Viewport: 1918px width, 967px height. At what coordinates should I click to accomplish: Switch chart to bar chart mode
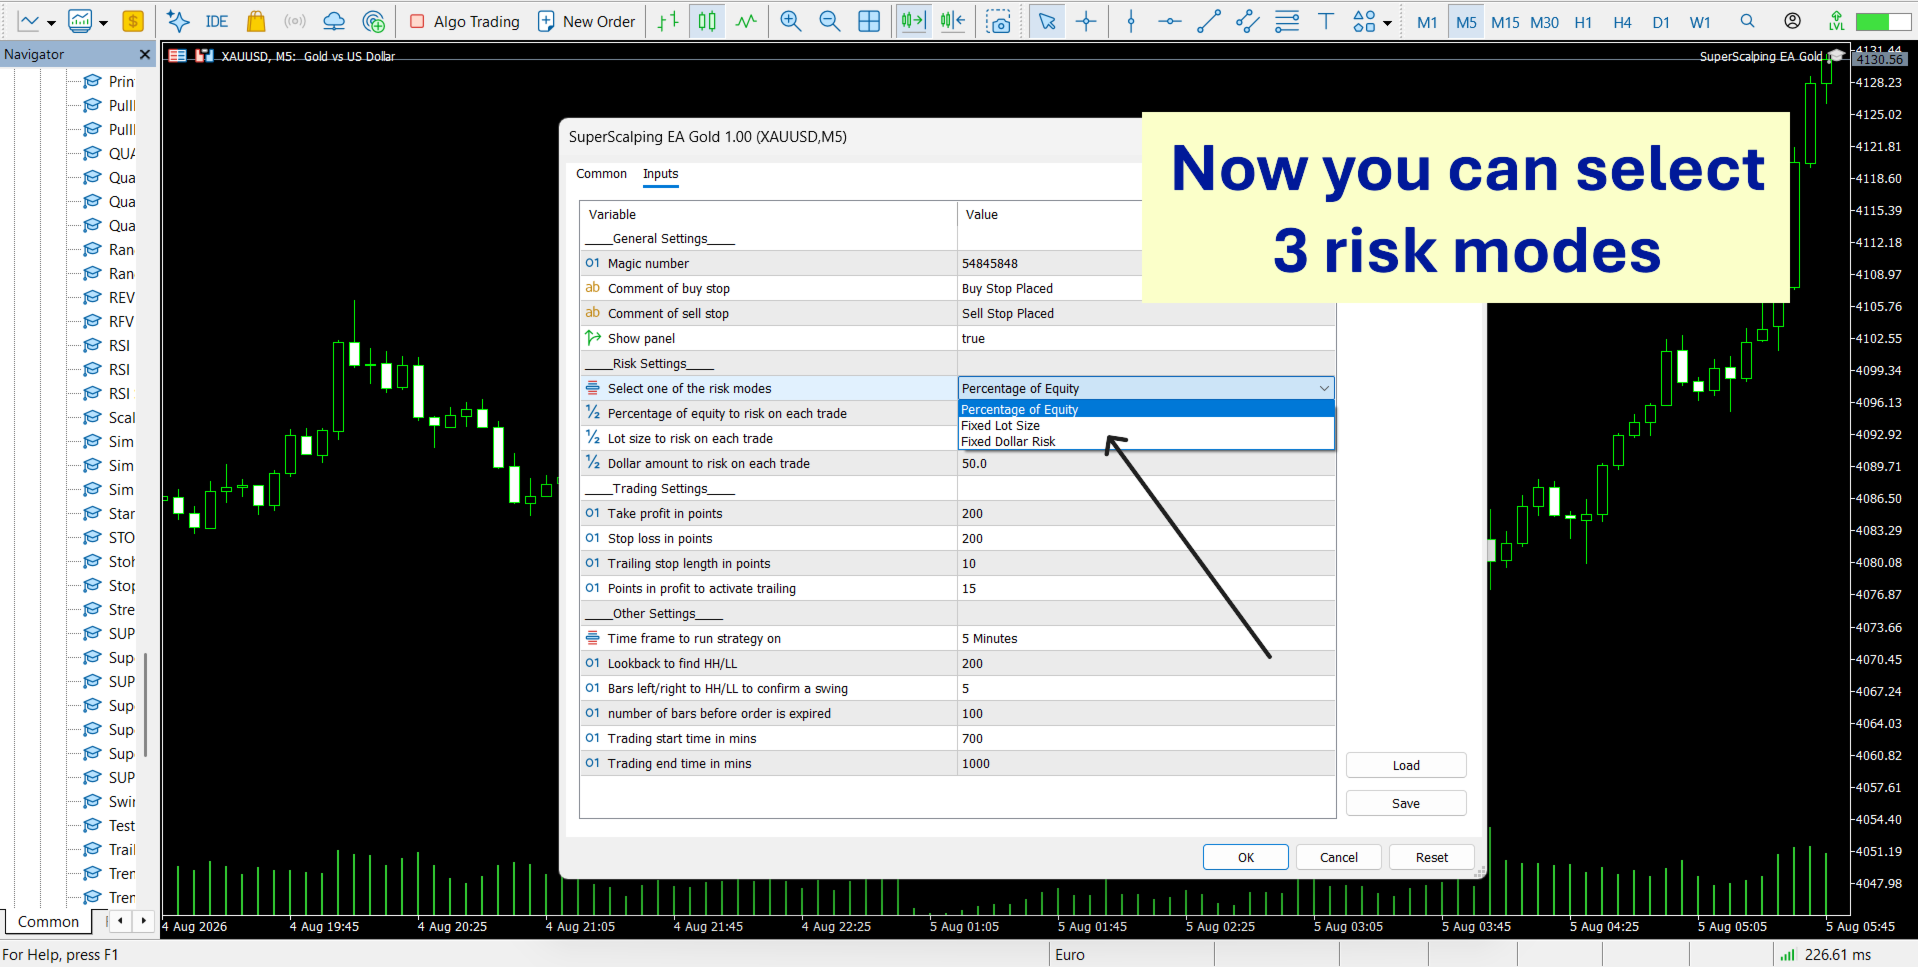click(x=668, y=21)
